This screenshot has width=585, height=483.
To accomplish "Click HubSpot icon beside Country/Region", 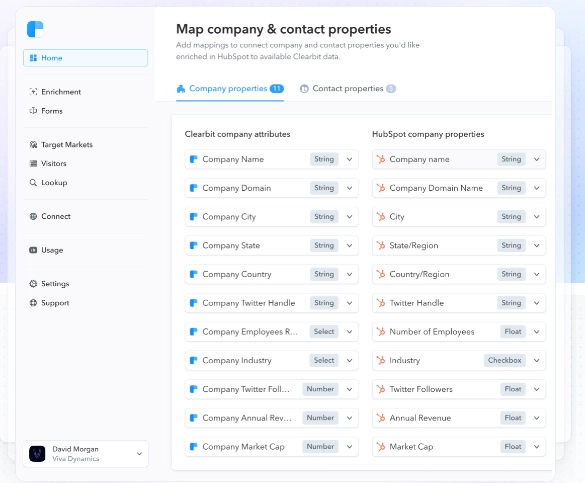I will [x=381, y=274].
